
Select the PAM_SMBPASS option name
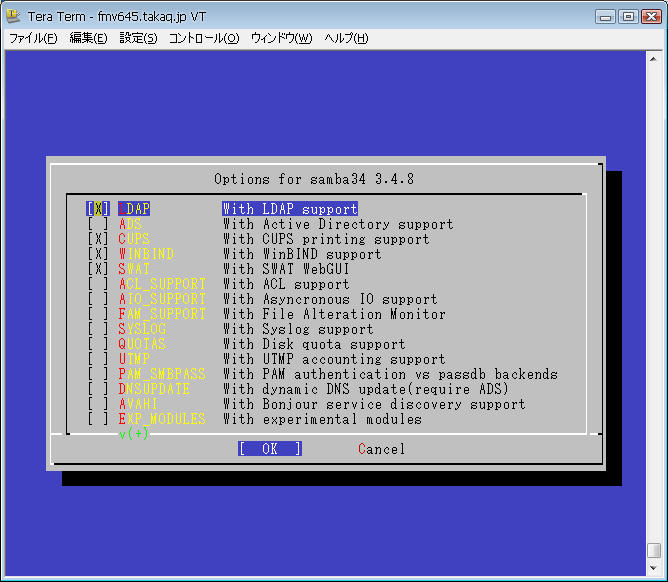coord(162,374)
